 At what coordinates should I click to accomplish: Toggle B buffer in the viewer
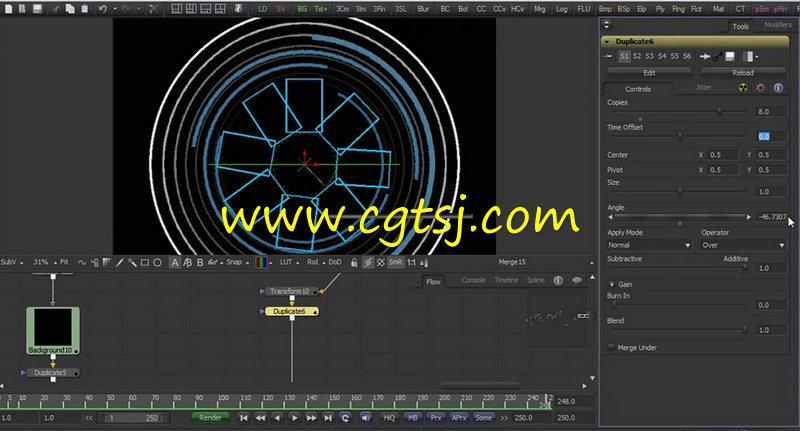point(200,262)
